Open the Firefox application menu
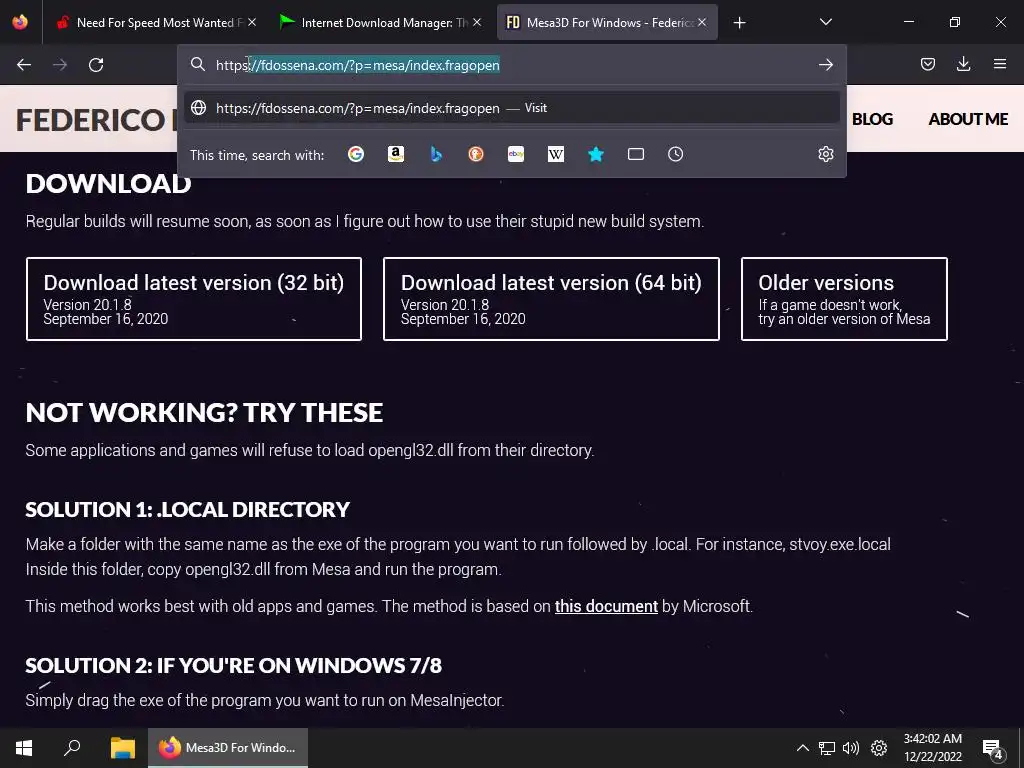 tap(999, 64)
